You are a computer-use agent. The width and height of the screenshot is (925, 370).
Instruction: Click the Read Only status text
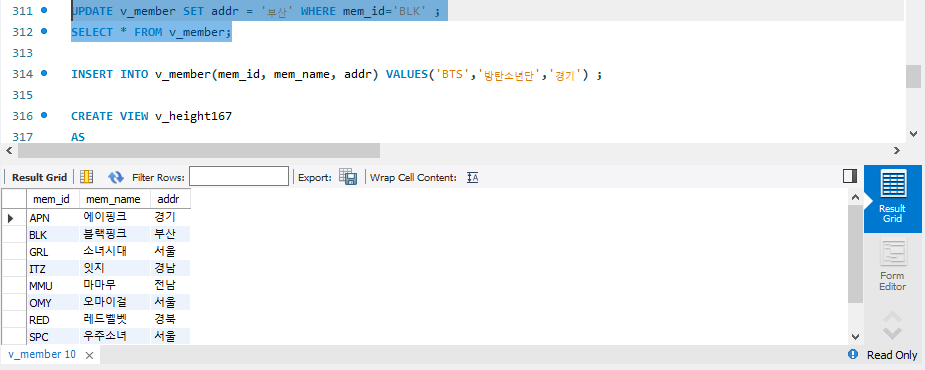pos(892,355)
